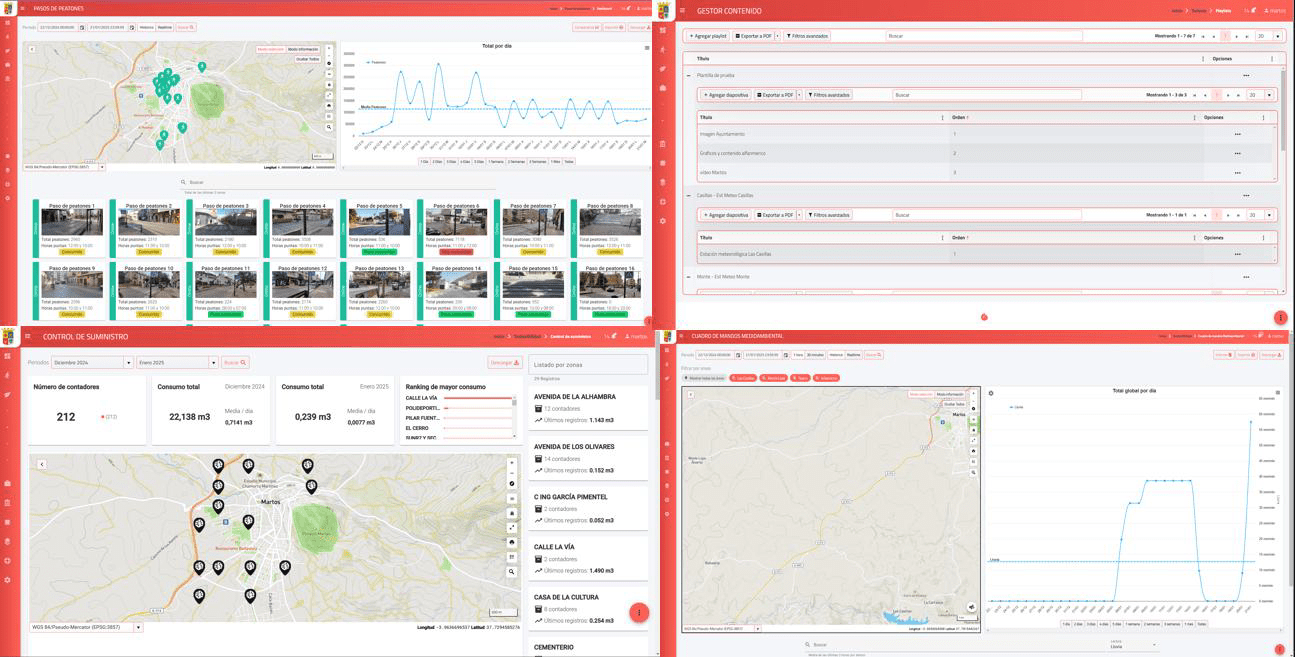Click the Gestor Contenido vertical scrollbar
This screenshot has width=1295, height=657.
tap(1285, 120)
